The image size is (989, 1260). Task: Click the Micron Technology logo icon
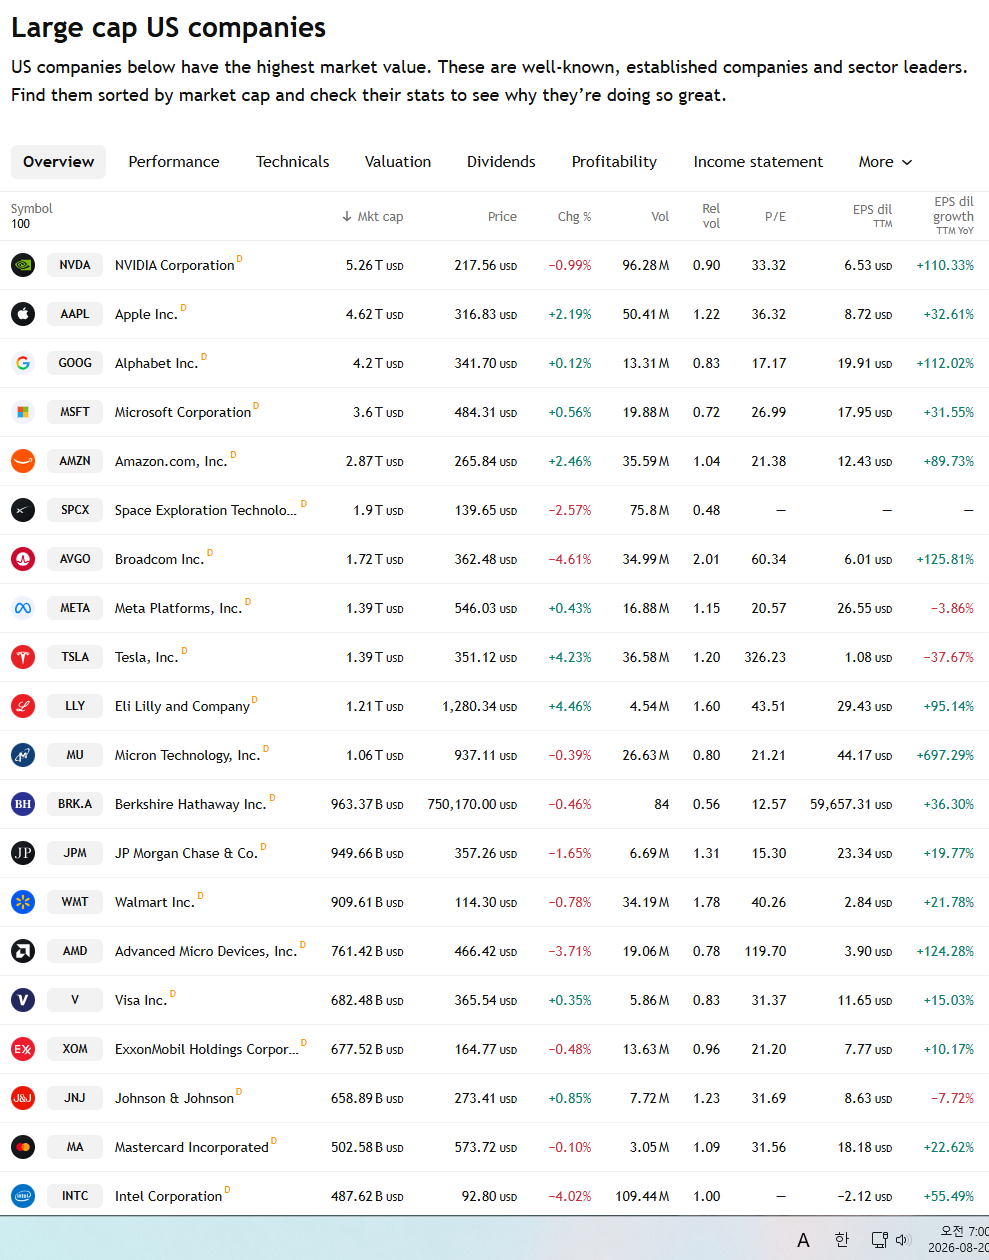23,755
